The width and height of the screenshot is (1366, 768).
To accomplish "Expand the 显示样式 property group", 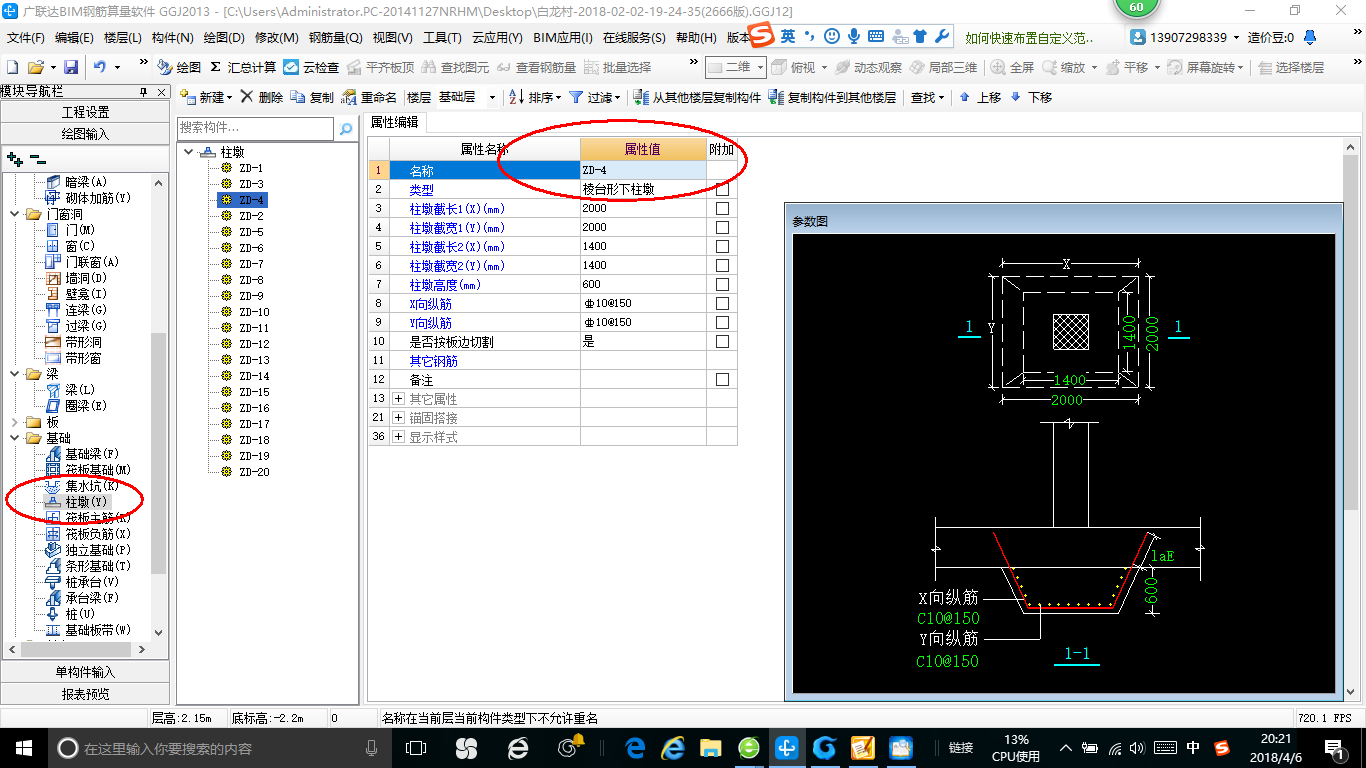I will (399, 437).
